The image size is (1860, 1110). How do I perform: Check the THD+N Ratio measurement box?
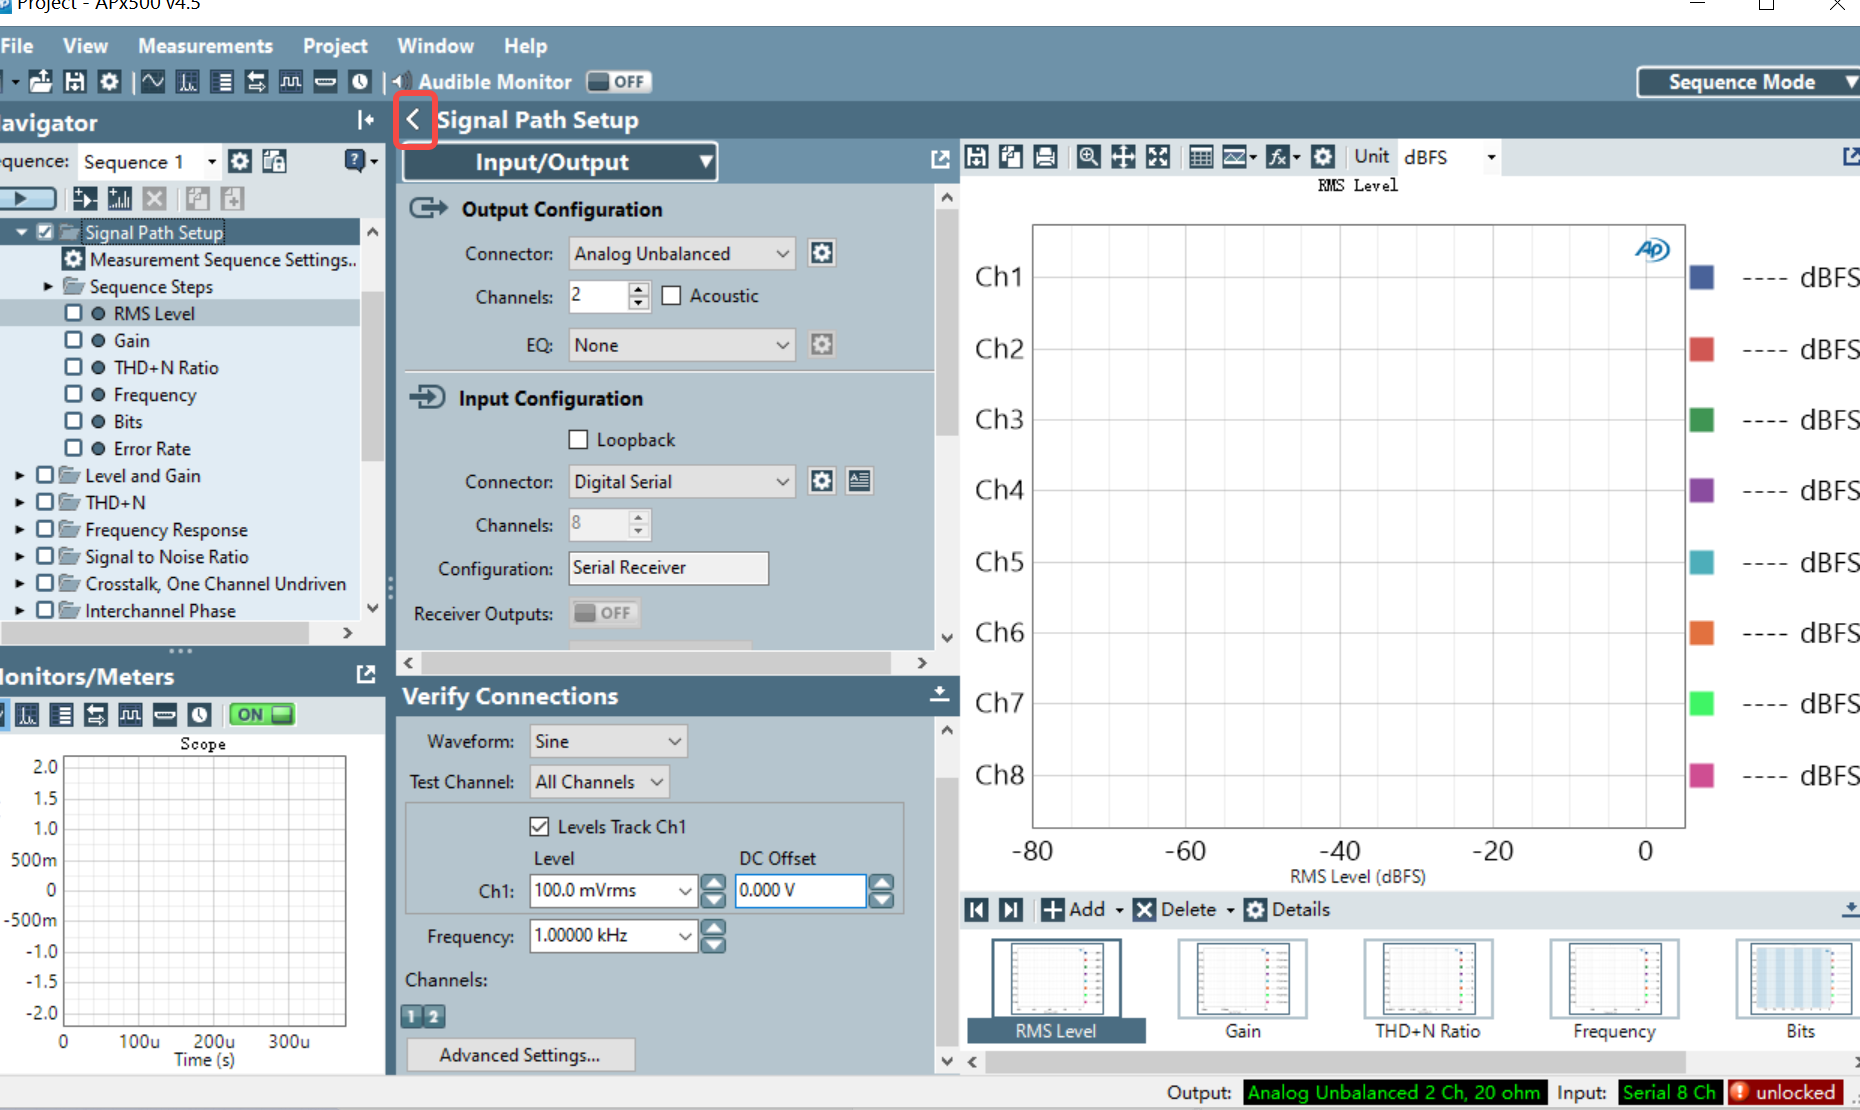click(x=73, y=367)
